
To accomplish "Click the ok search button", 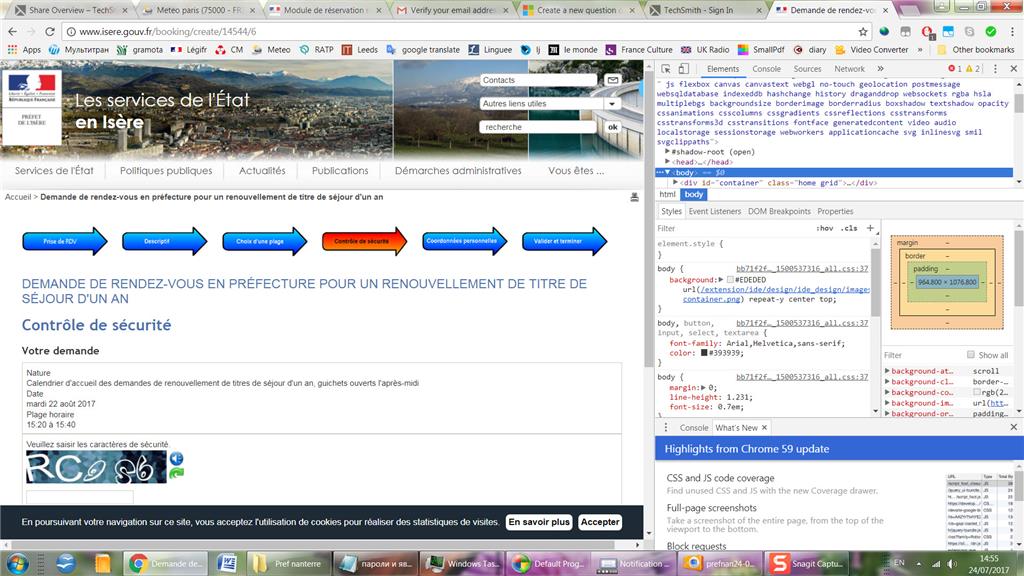I will [x=613, y=127].
